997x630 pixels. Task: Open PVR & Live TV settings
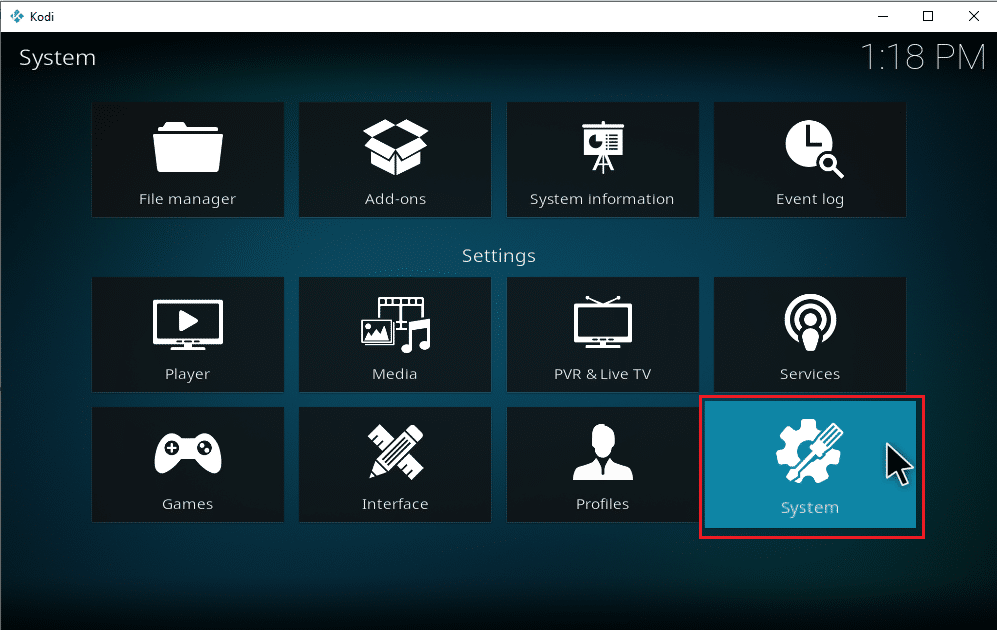[x=602, y=334]
